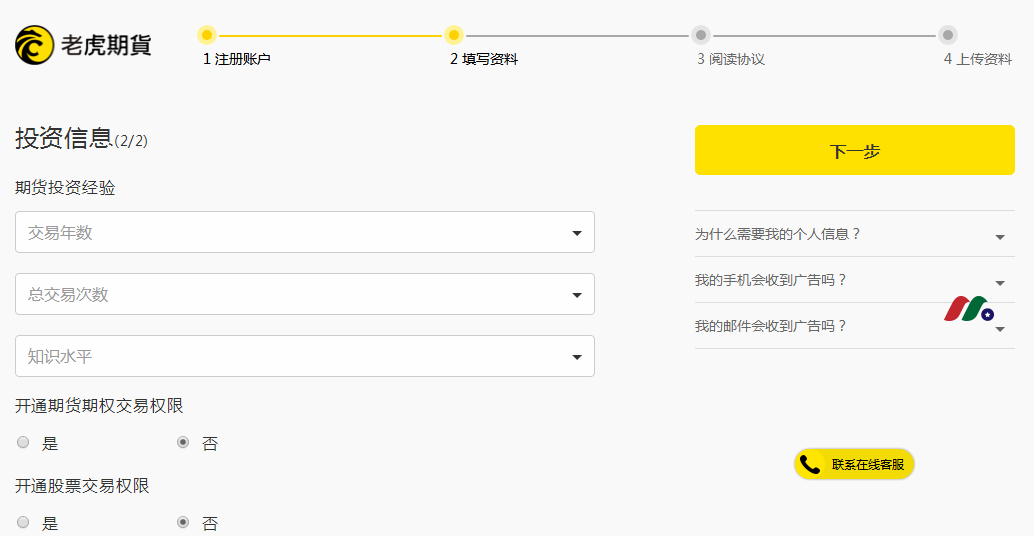
Task: Click the tiger logo icon
Action: tap(34, 45)
